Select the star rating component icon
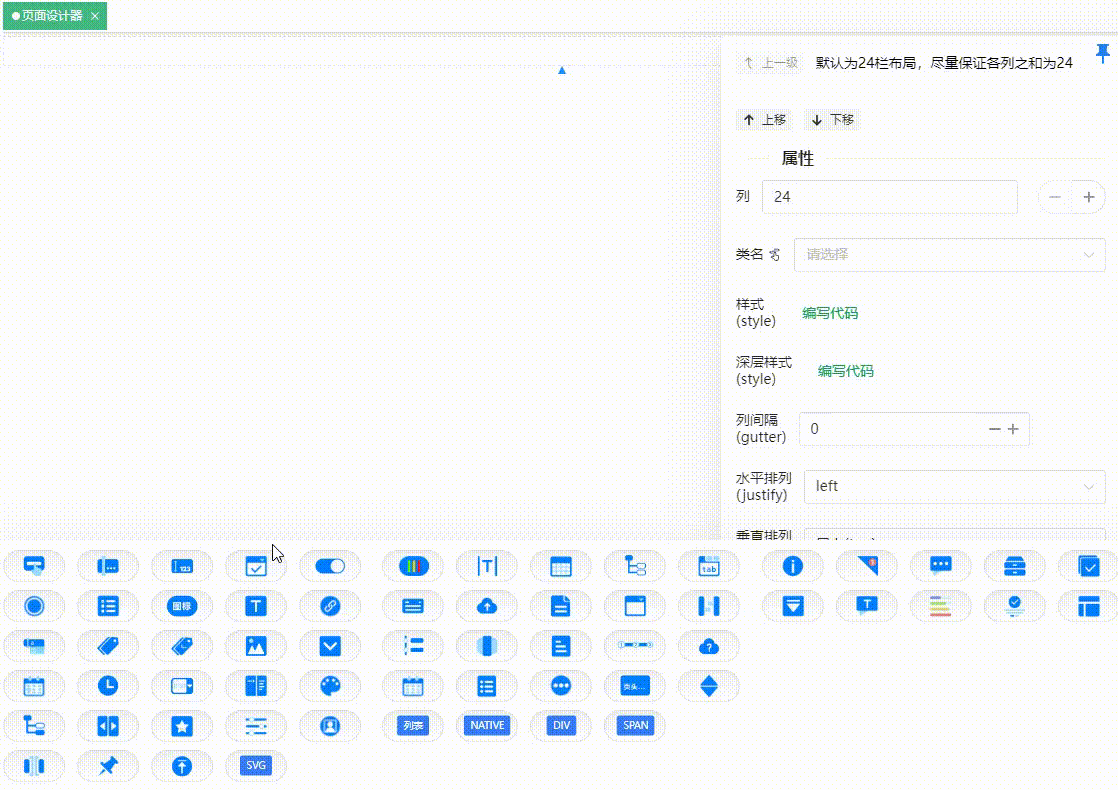1118x790 pixels. pyautogui.click(x=182, y=726)
